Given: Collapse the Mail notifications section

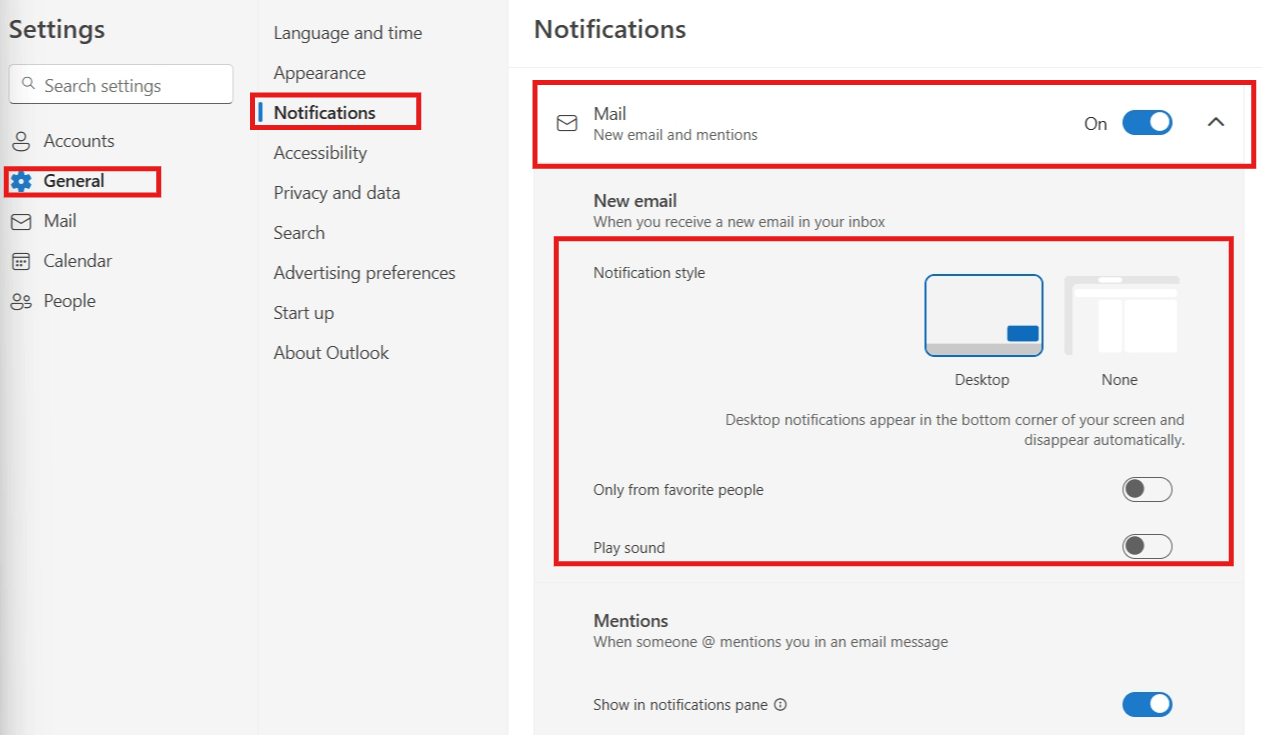Looking at the screenshot, I should tap(1216, 122).
